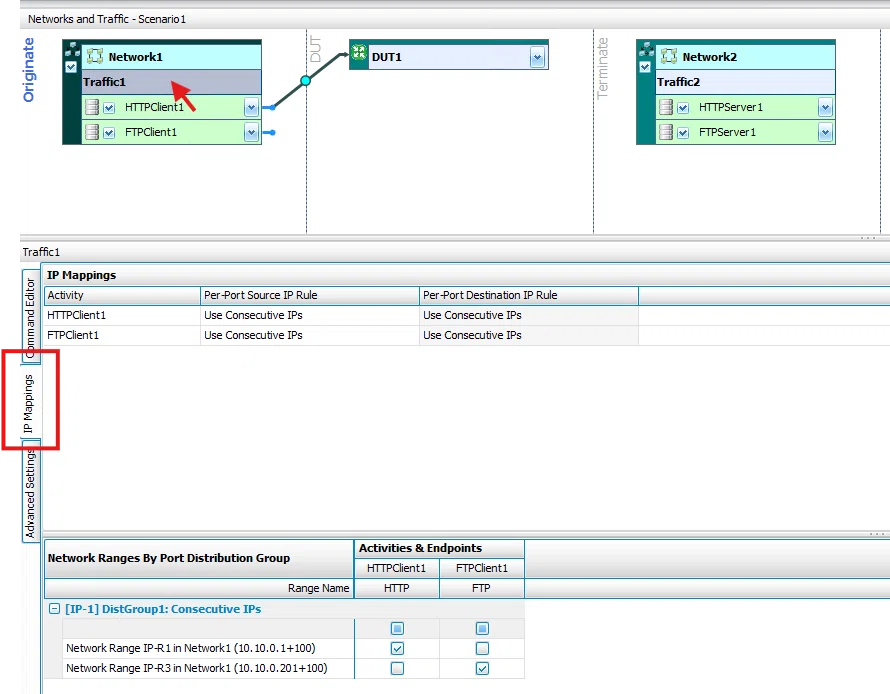Screen dimensions: 890x694
Task: Uncheck the HTTPClient1 activity checkbox
Action: (x=109, y=107)
